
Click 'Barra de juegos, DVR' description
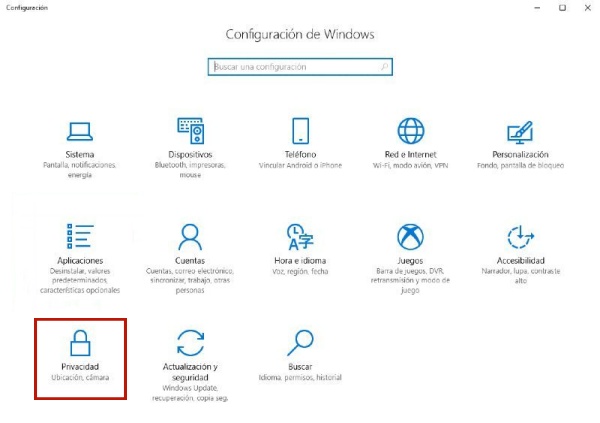click(410, 281)
